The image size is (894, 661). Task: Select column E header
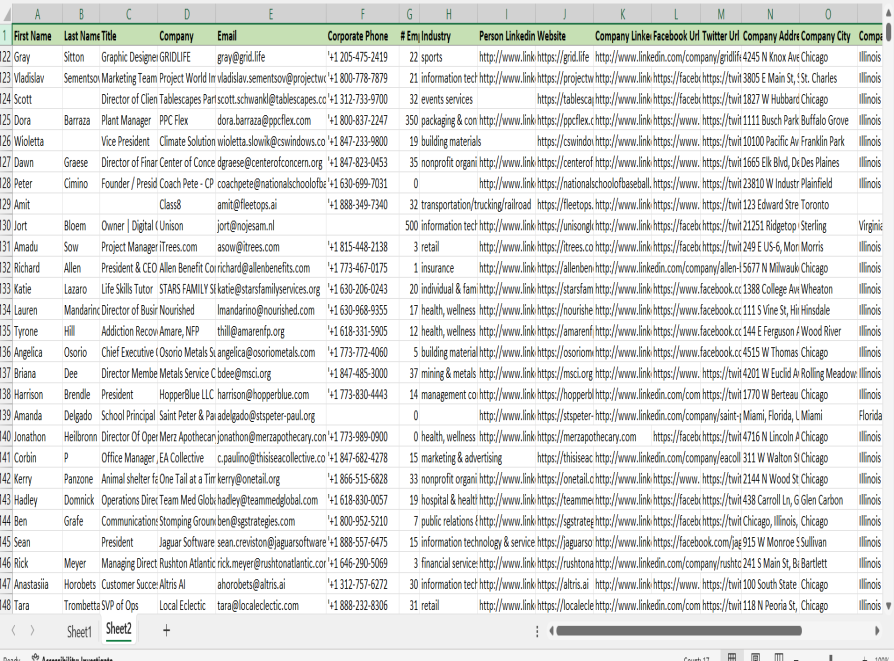[270, 14]
